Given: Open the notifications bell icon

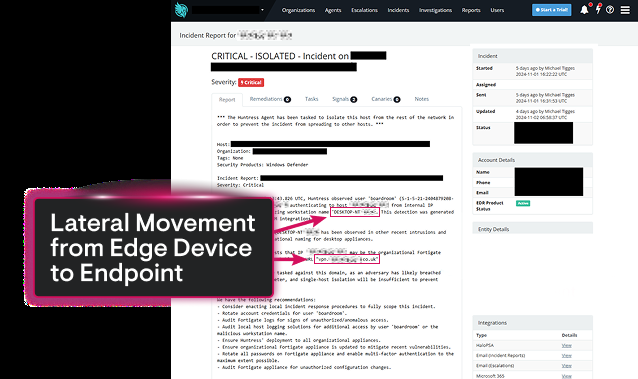Looking at the screenshot, I should [x=584, y=10].
